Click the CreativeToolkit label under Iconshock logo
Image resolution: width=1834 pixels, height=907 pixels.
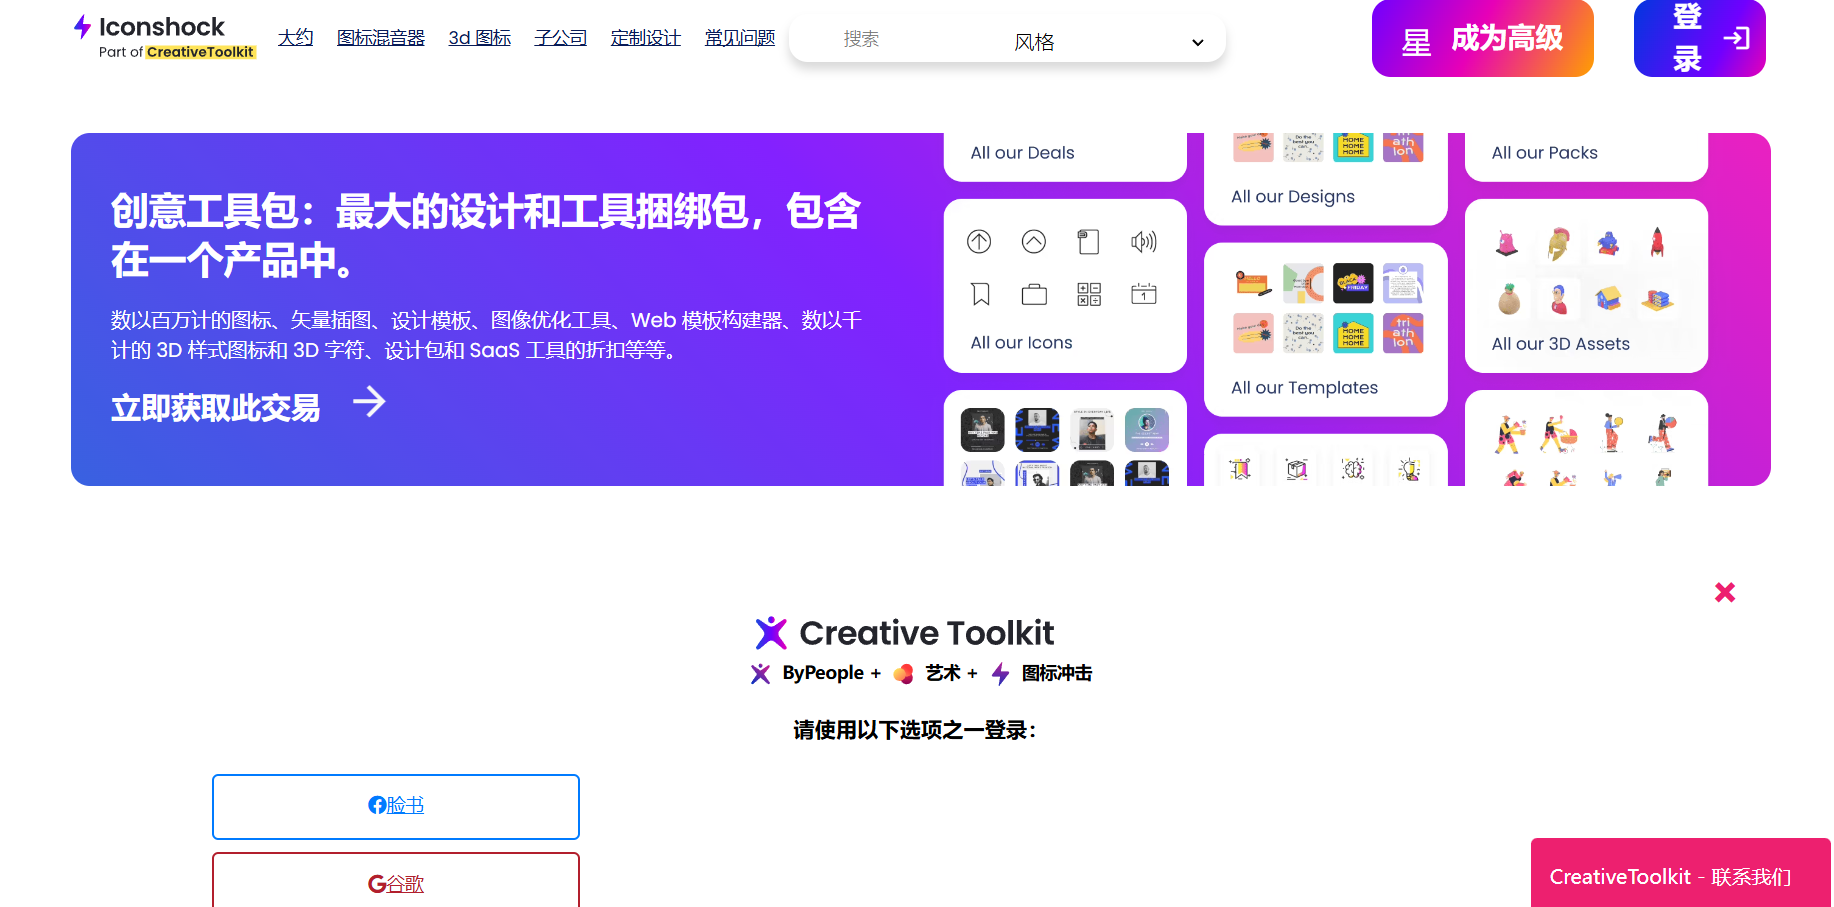tap(200, 52)
